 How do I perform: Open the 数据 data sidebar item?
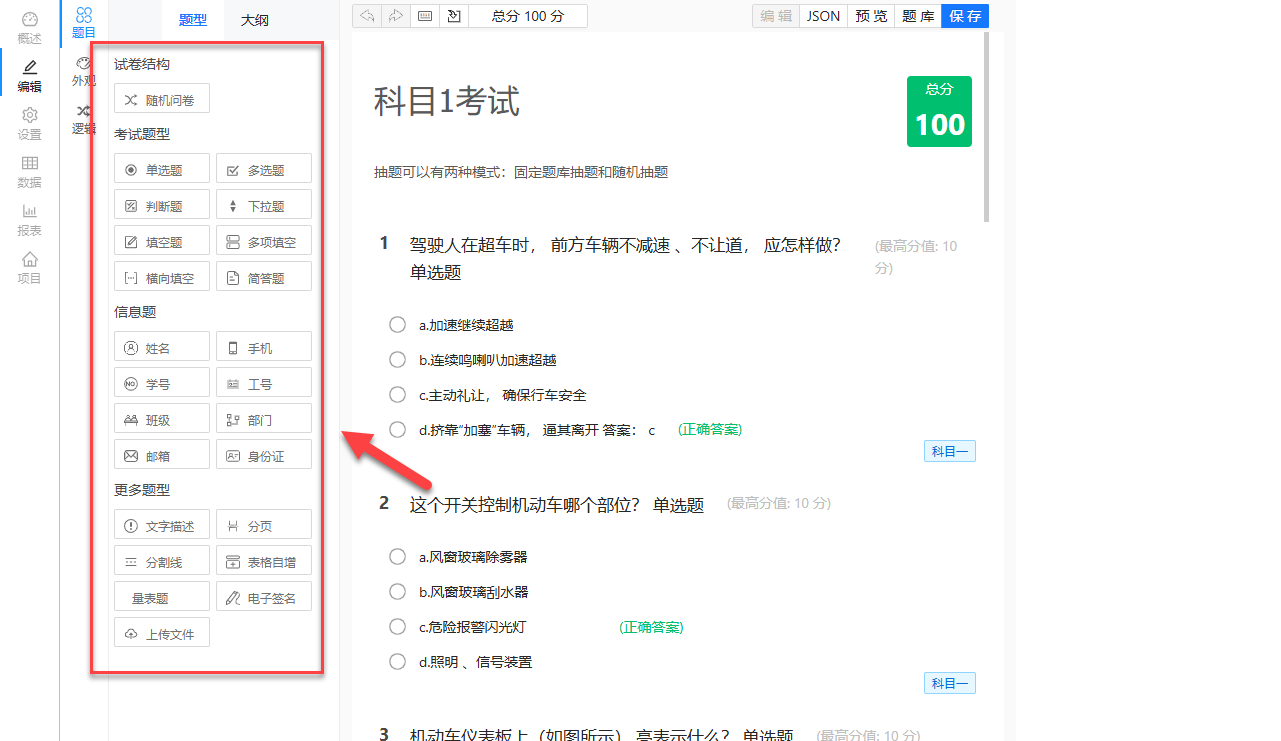pos(30,172)
